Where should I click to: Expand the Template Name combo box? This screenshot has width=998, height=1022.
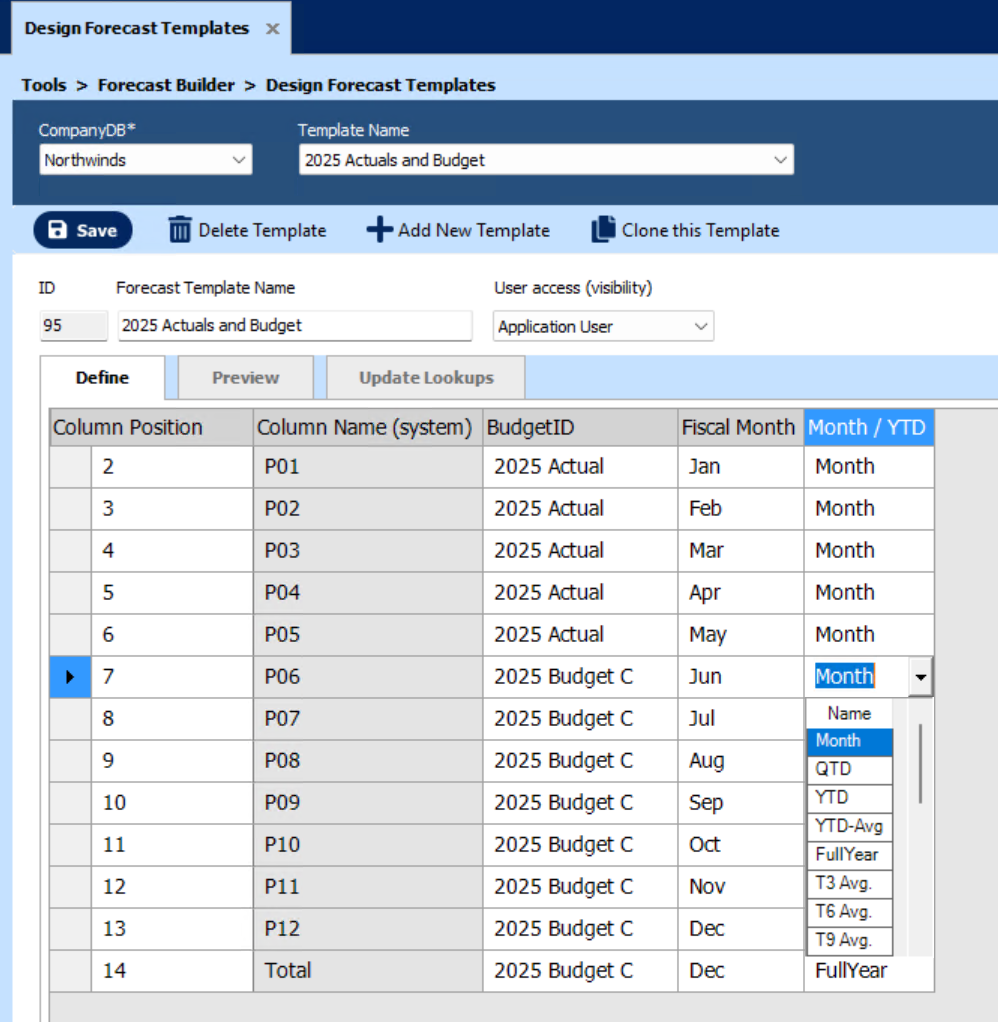click(x=780, y=160)
